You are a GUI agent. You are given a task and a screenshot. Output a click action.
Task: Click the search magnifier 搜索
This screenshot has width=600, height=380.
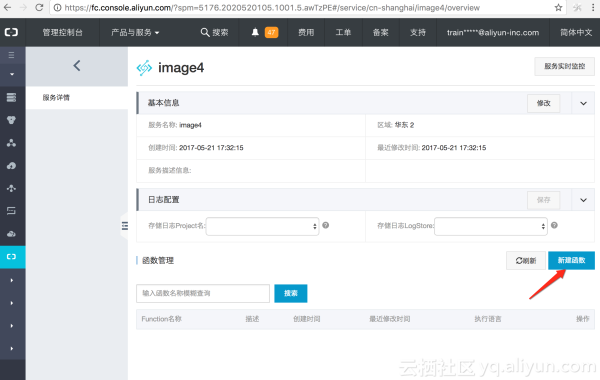(214, 33)
